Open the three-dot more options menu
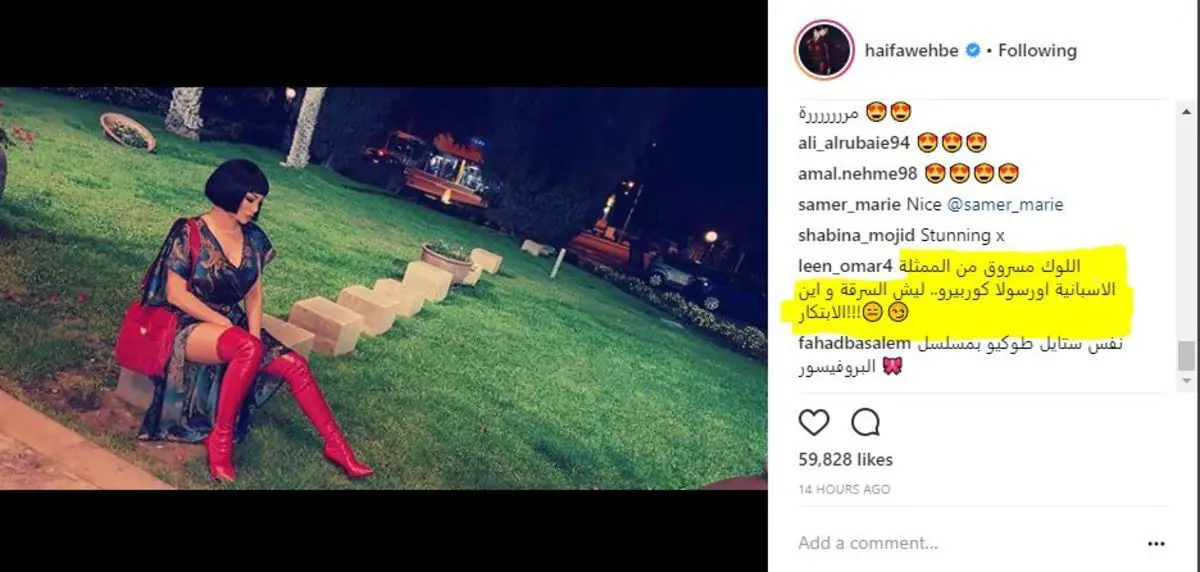The height and width of the screenshot is (572, 1200). pos(1157,543)
